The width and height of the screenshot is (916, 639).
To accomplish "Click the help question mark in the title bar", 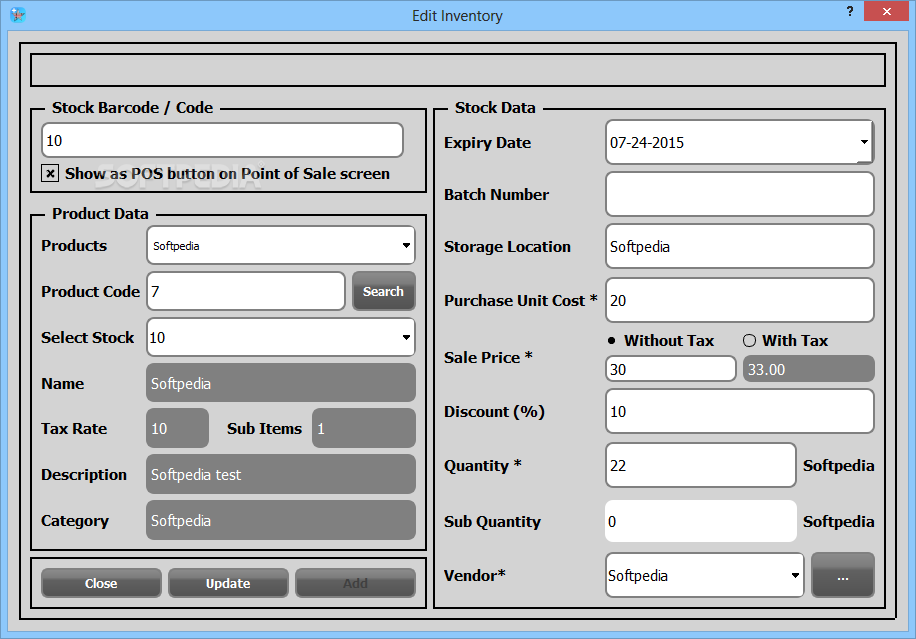I will tap(850, 11).
